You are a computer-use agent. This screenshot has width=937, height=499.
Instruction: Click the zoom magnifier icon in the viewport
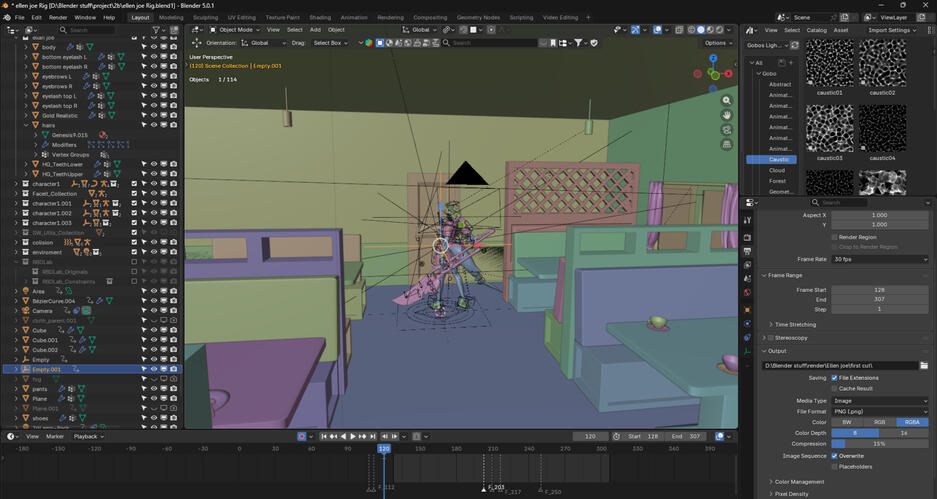point(726,100)
